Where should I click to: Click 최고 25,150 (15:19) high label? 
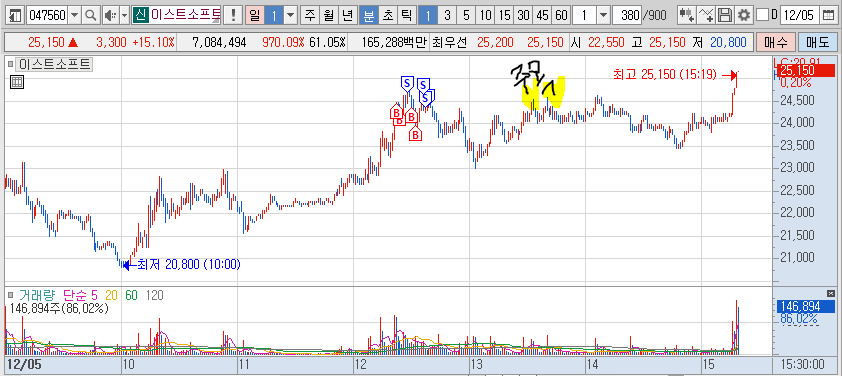[666, 75]
